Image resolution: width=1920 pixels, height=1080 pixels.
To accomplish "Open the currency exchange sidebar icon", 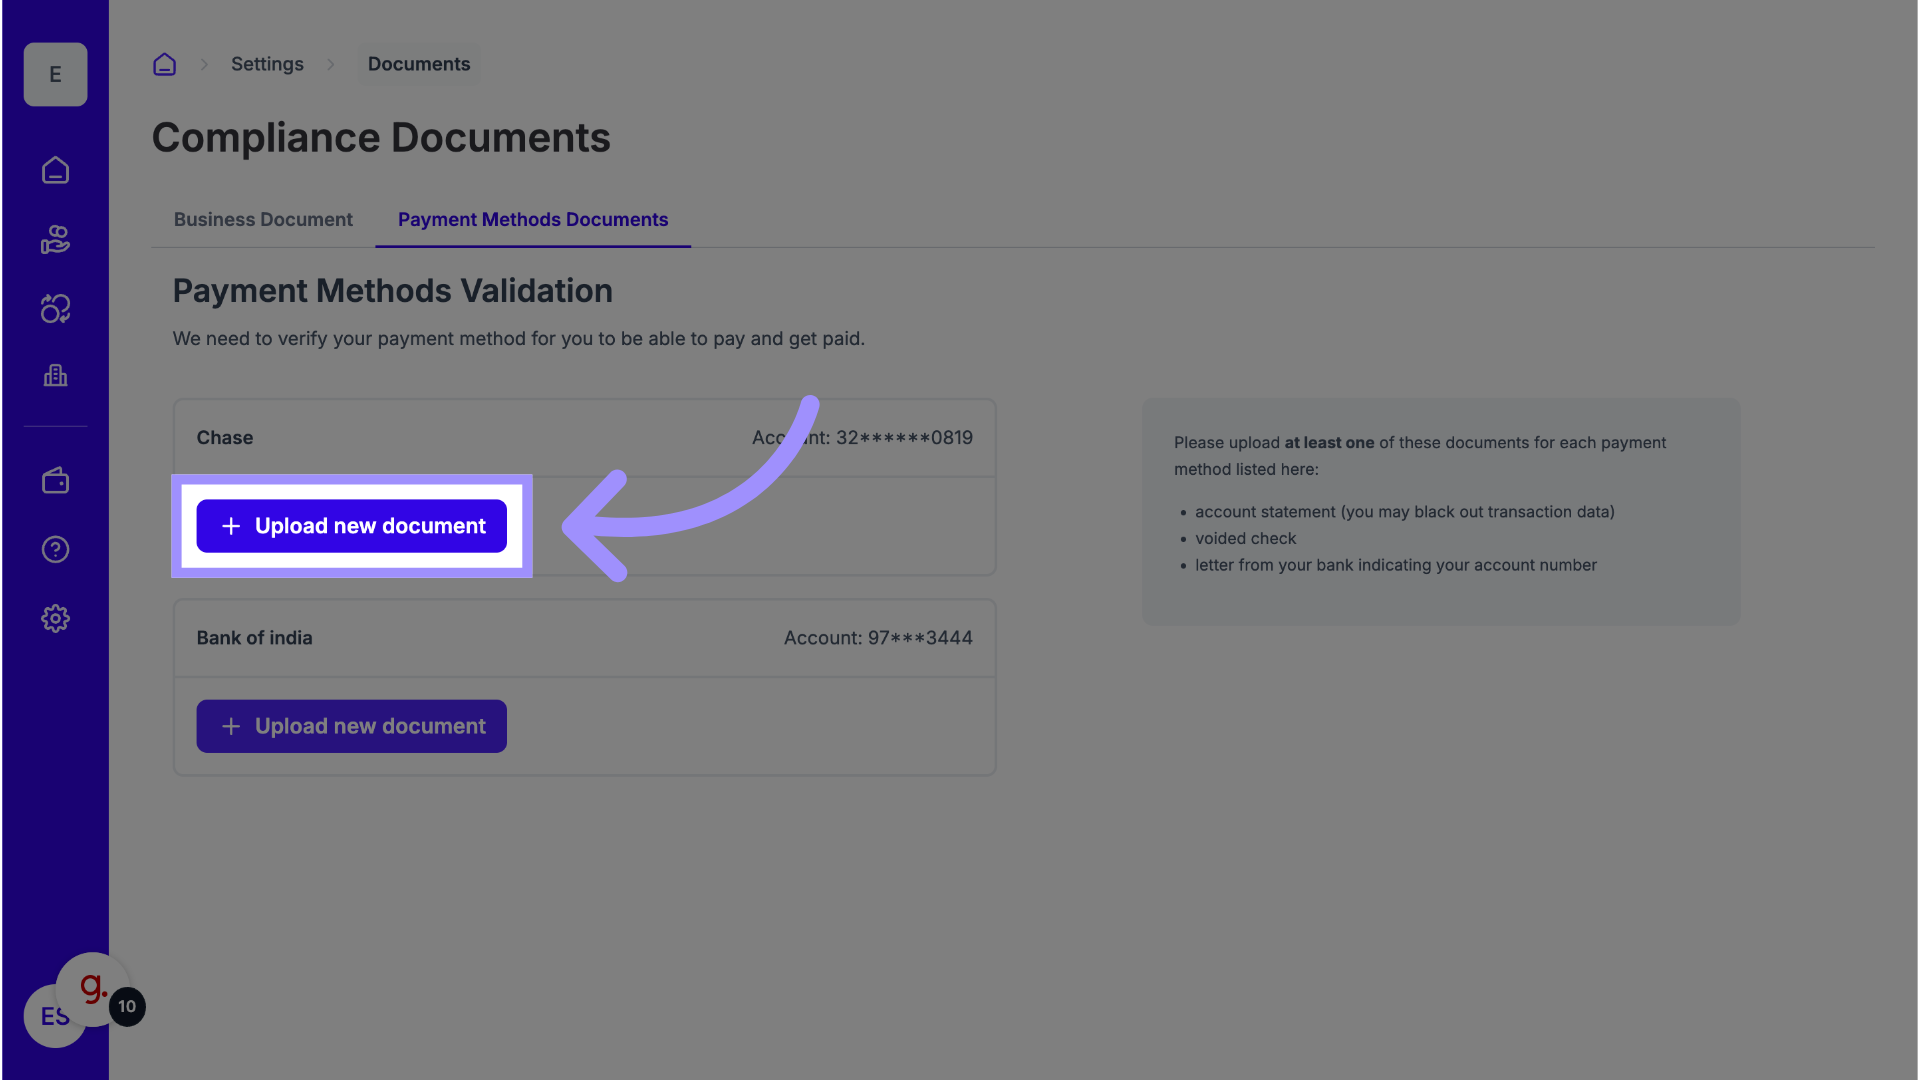I will point(55,309).
